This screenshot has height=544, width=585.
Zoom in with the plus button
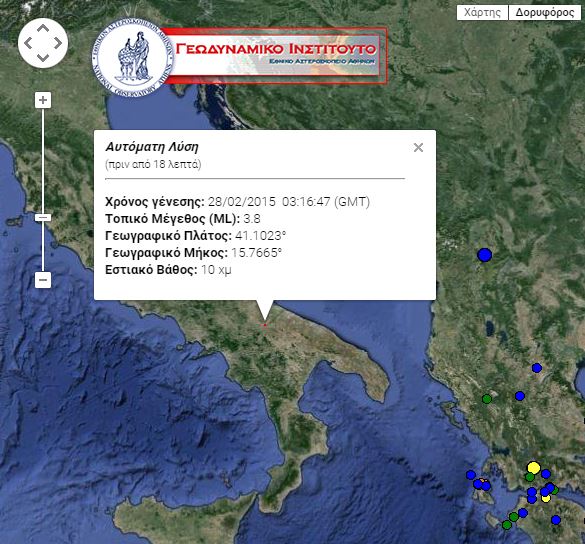coord(43,100)
